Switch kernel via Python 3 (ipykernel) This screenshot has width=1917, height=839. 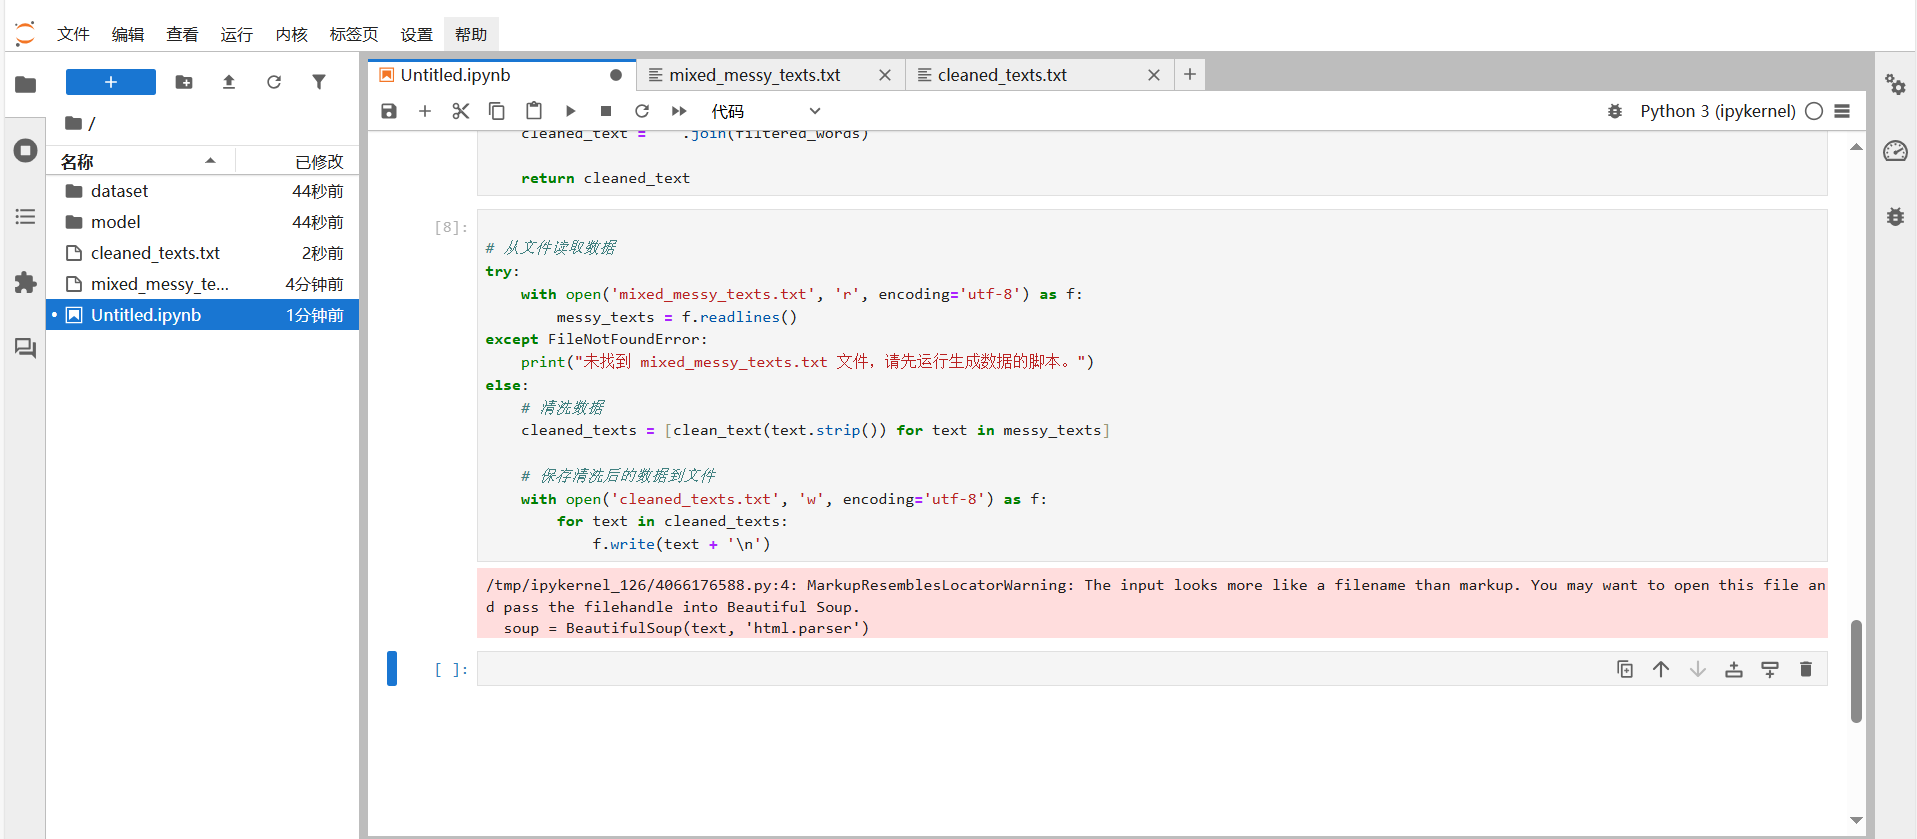pyautogui.click(x=1718, y=111)
